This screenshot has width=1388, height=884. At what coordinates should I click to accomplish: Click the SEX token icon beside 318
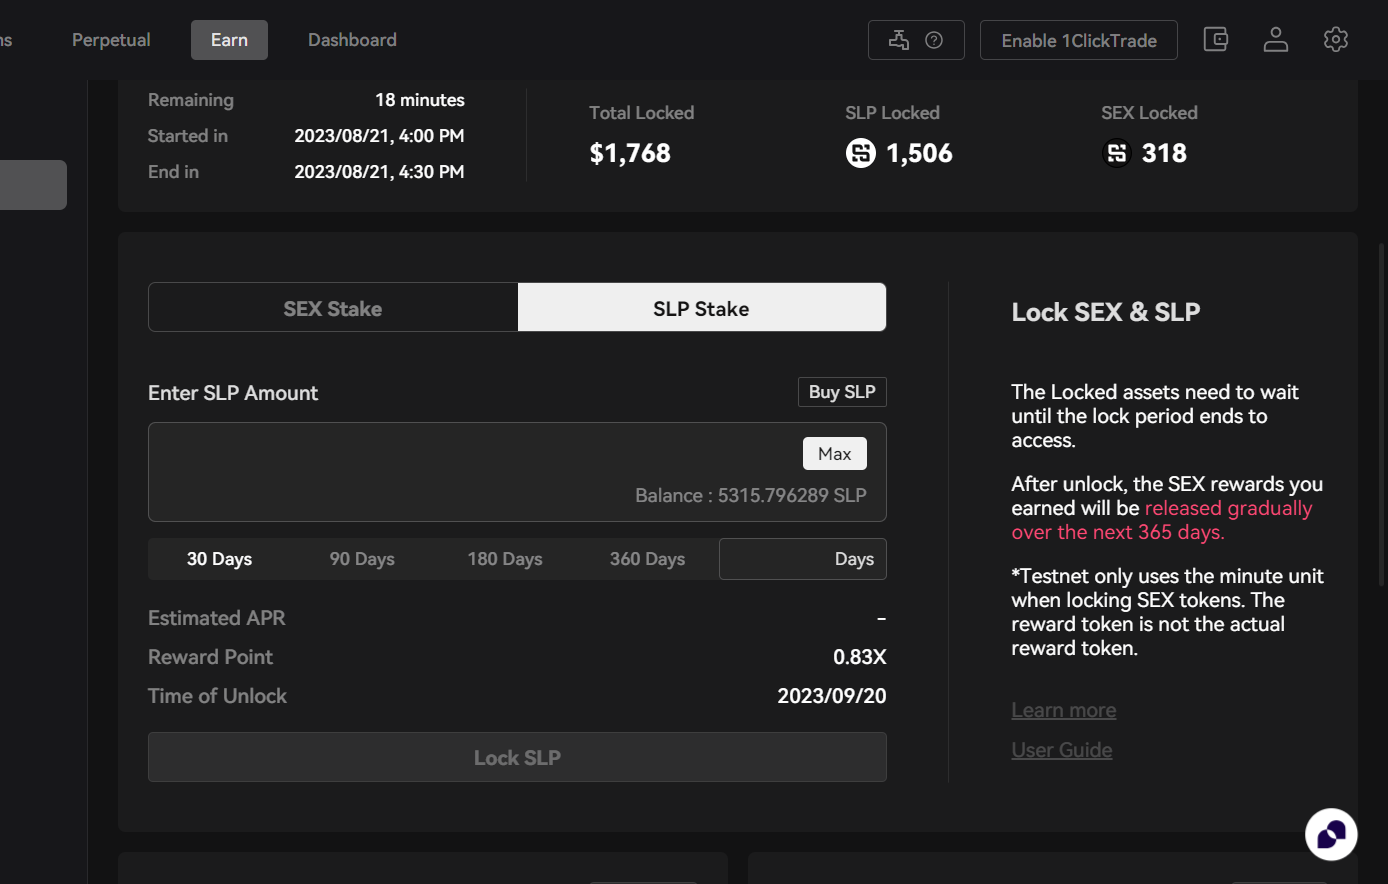1117,153
